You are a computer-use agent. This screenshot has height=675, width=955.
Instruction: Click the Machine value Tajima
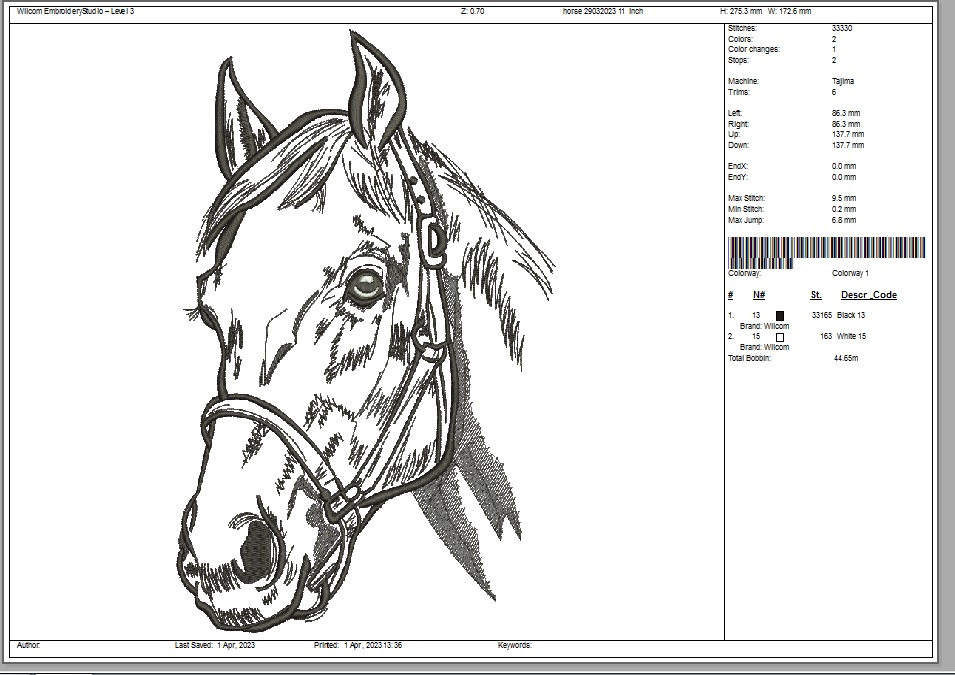coord(842,81)
